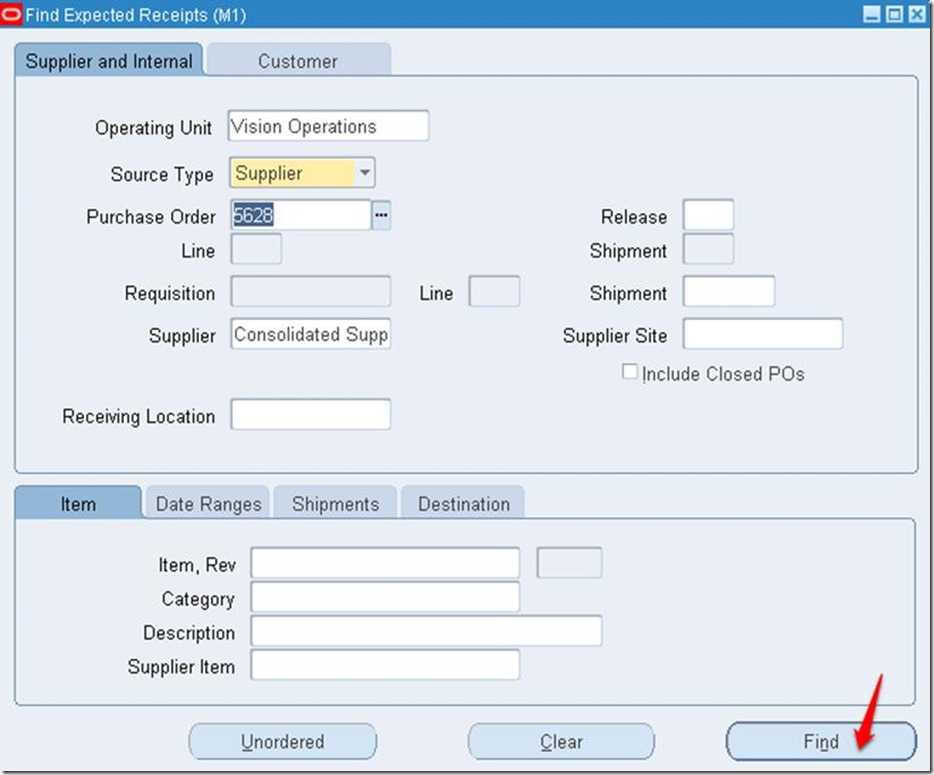Click the Unordered button
934x775 pixels.
pos(283,741)
